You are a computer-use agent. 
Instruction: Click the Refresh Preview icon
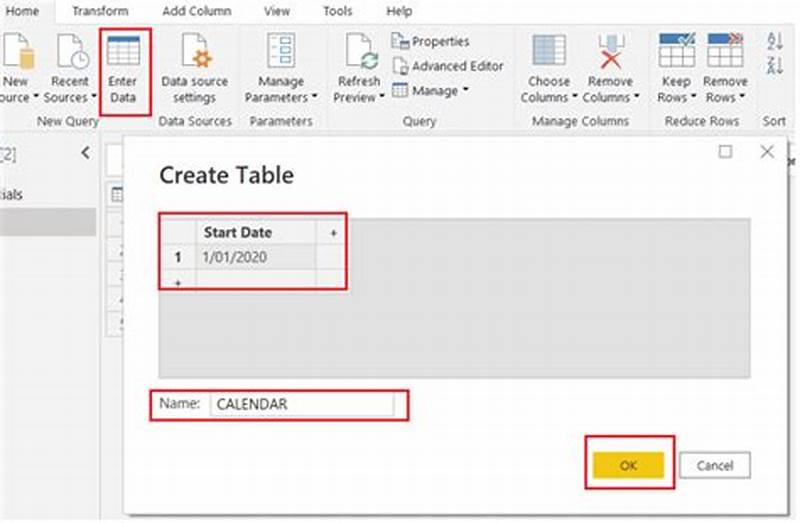point(361,51)
